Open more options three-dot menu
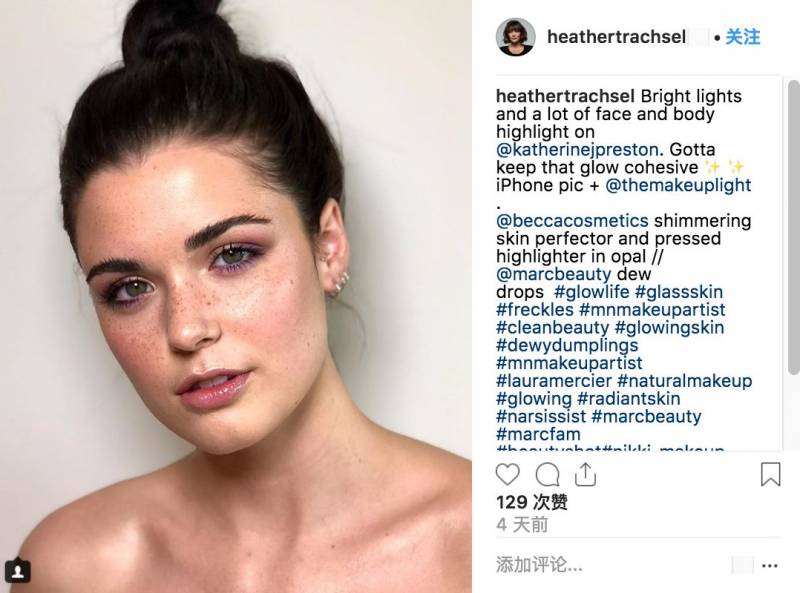800x593 pixels. click(x=769, y=565)
